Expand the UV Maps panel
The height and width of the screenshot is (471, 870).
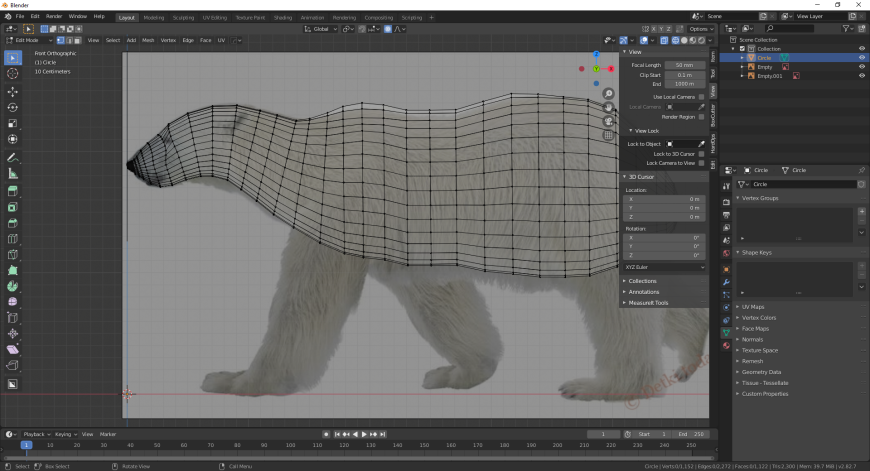coord(752,307)
